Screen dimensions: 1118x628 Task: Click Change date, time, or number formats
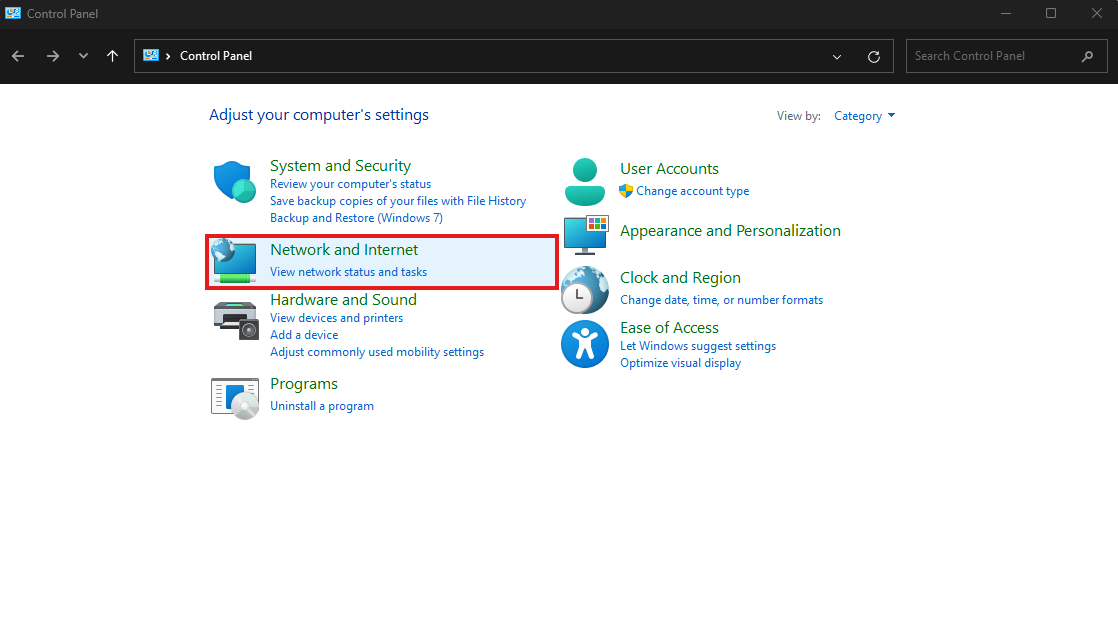click(722, 300)
